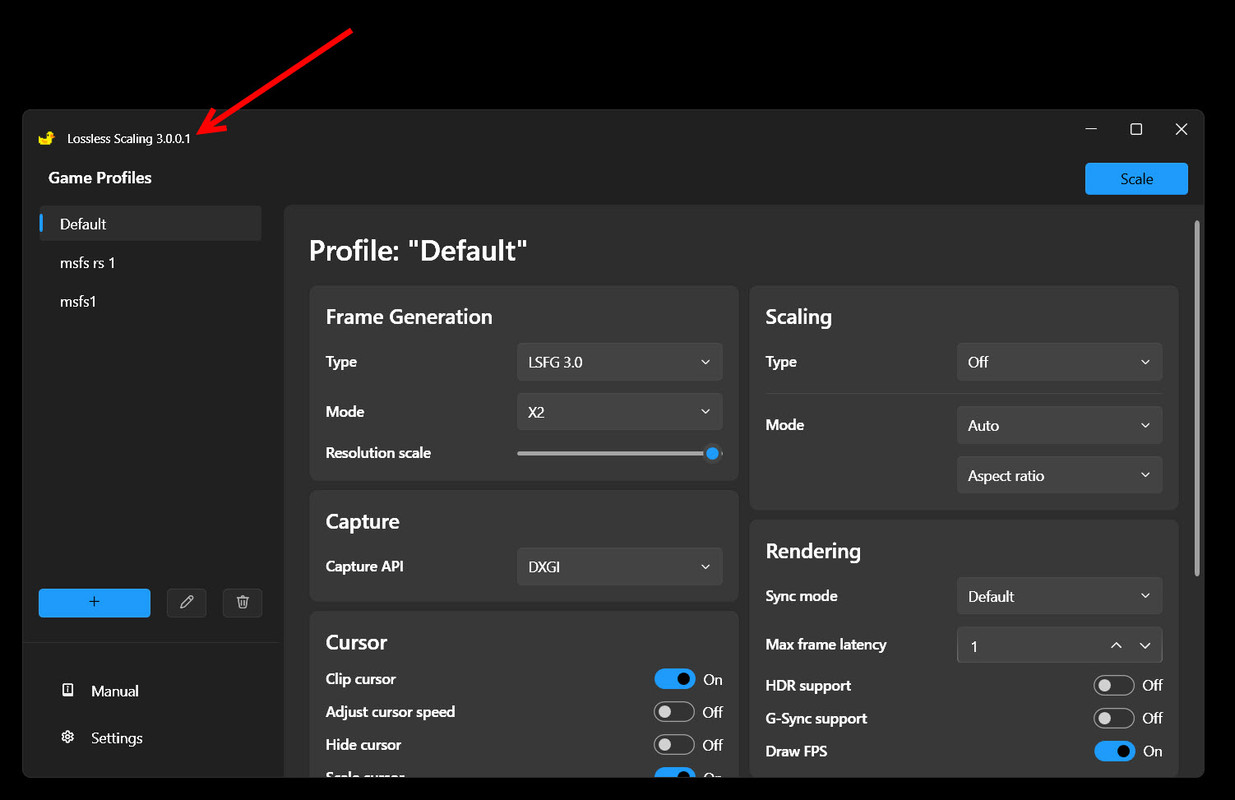The height and width of the screenshot is (800, 1235).
Task: Click the Settings gear icon
Action: click(68, 737)
